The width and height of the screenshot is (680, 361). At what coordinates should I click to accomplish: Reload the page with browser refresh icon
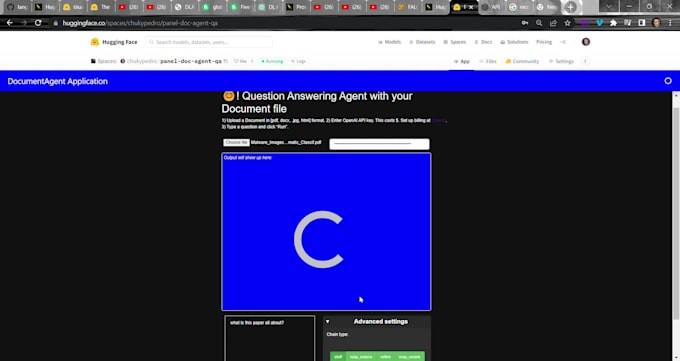click(38, 23)
